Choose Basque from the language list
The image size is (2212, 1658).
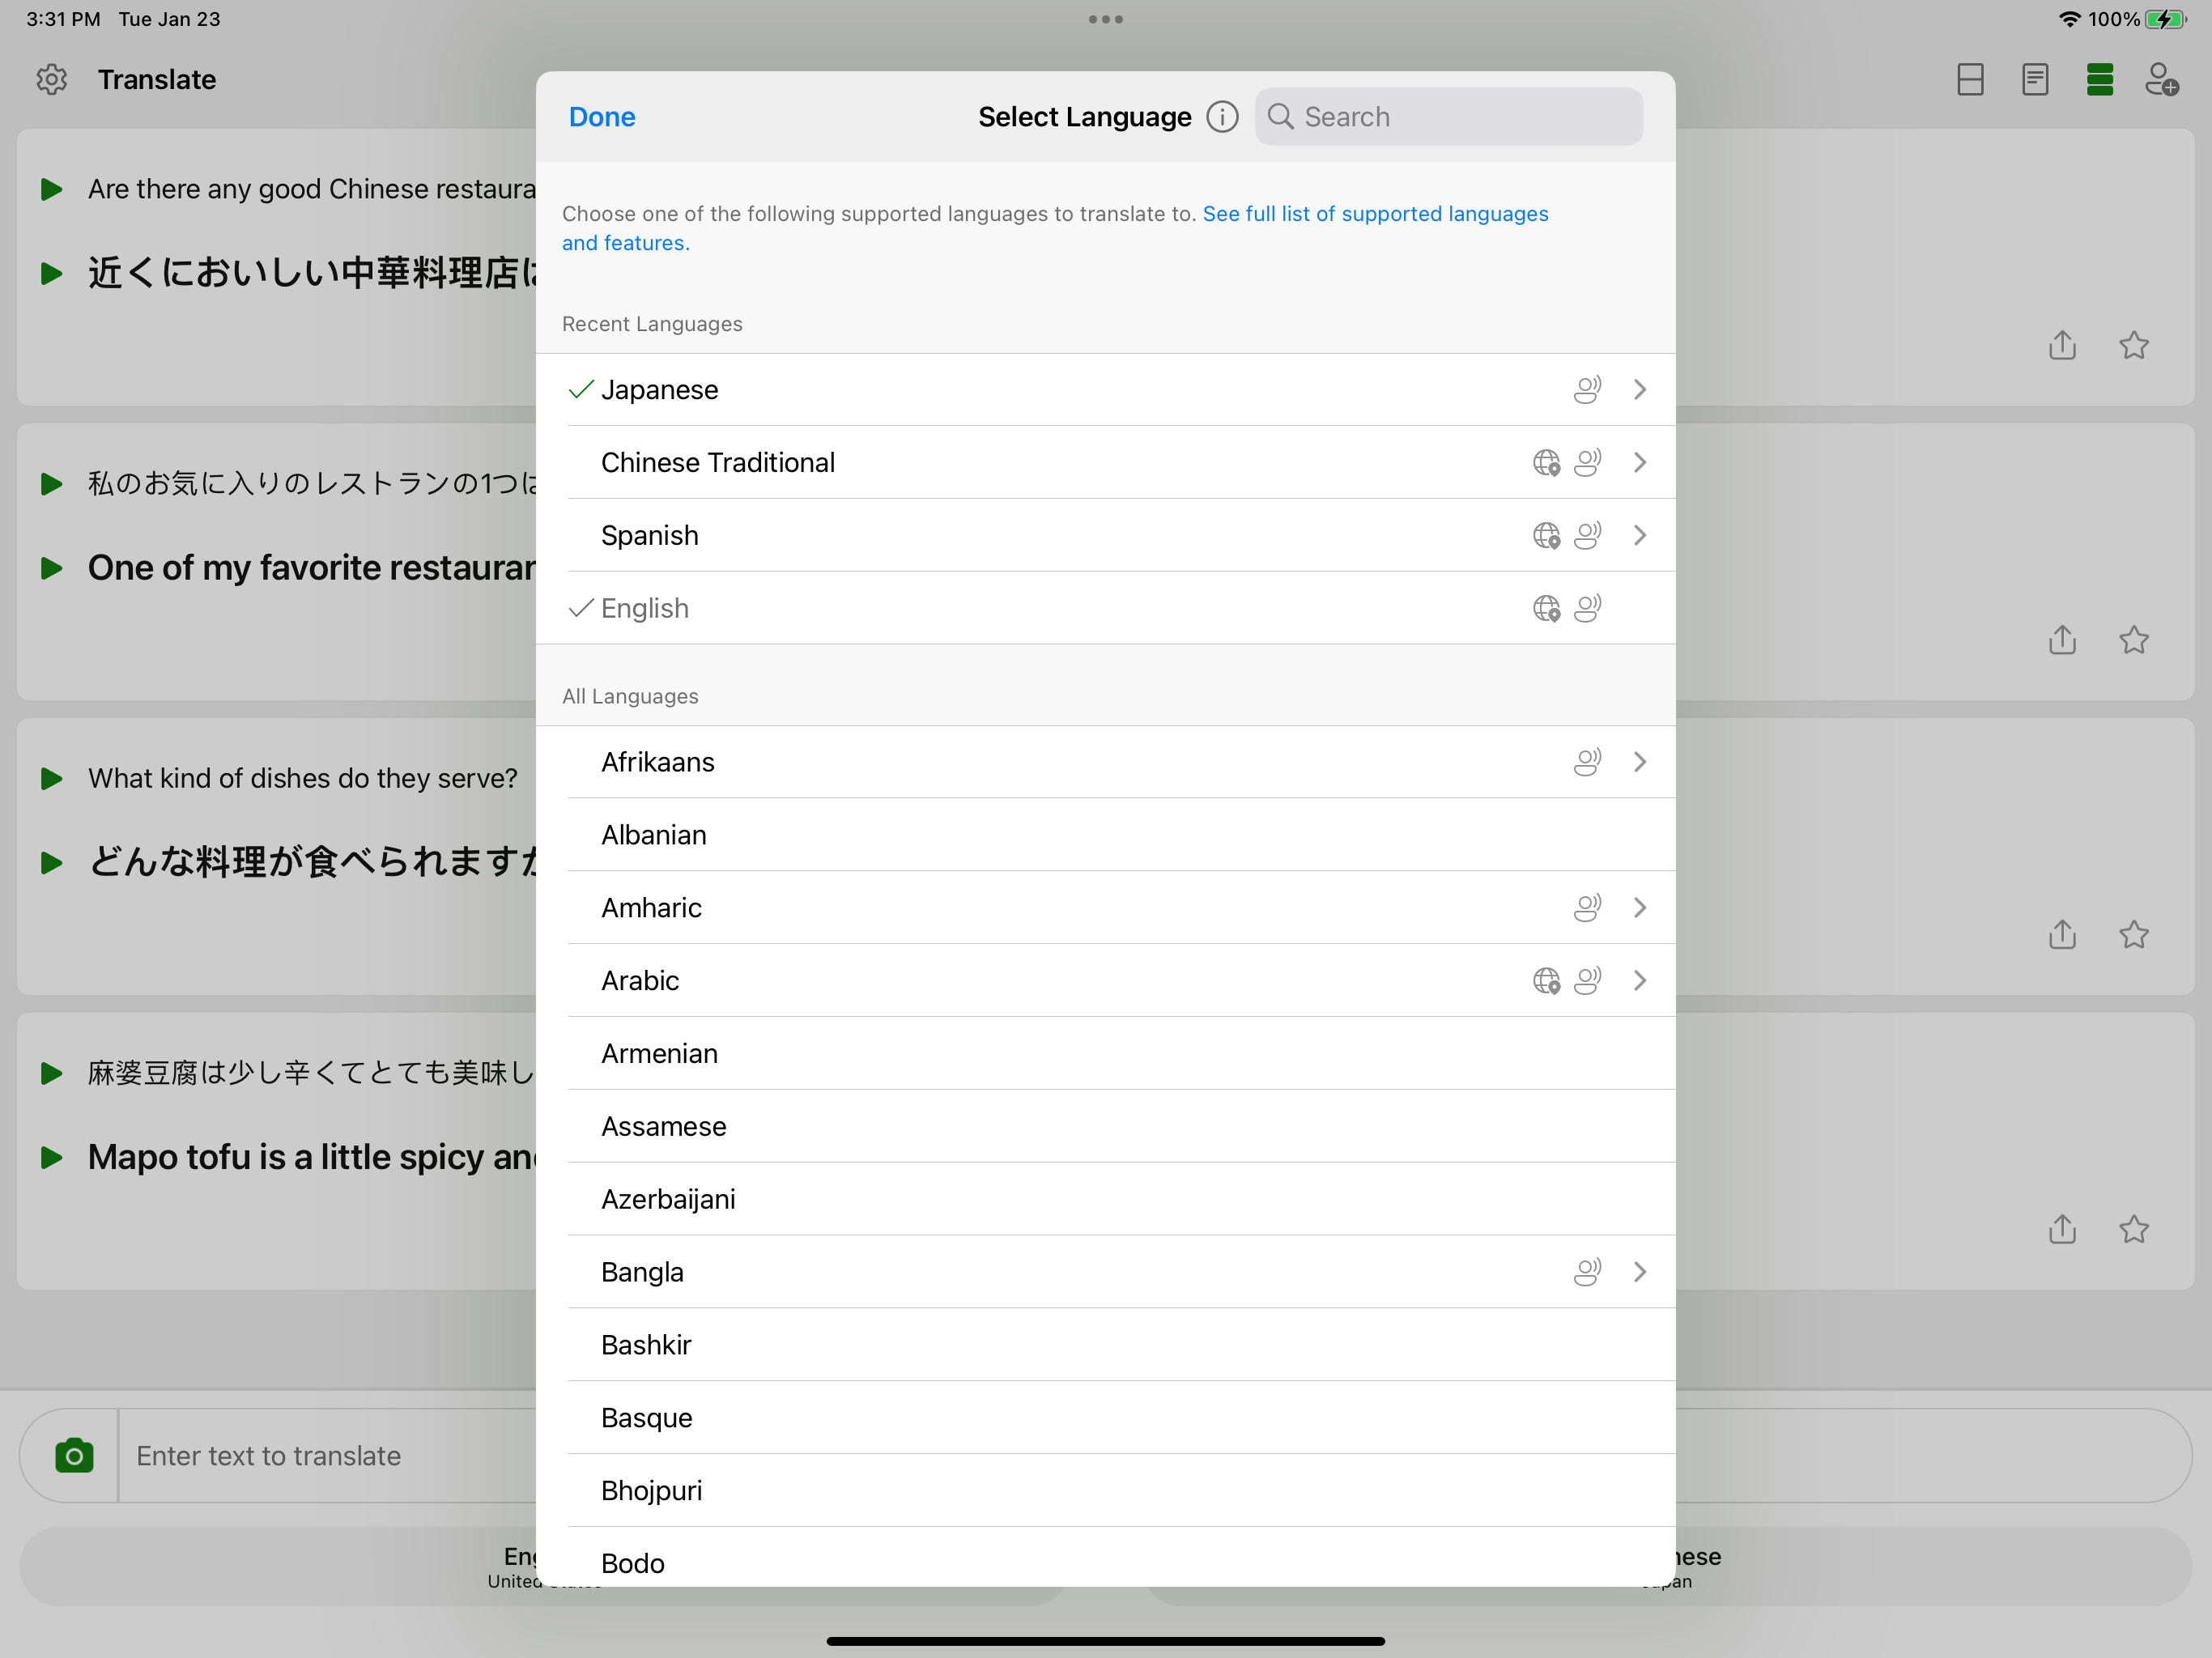point(647,1418)
